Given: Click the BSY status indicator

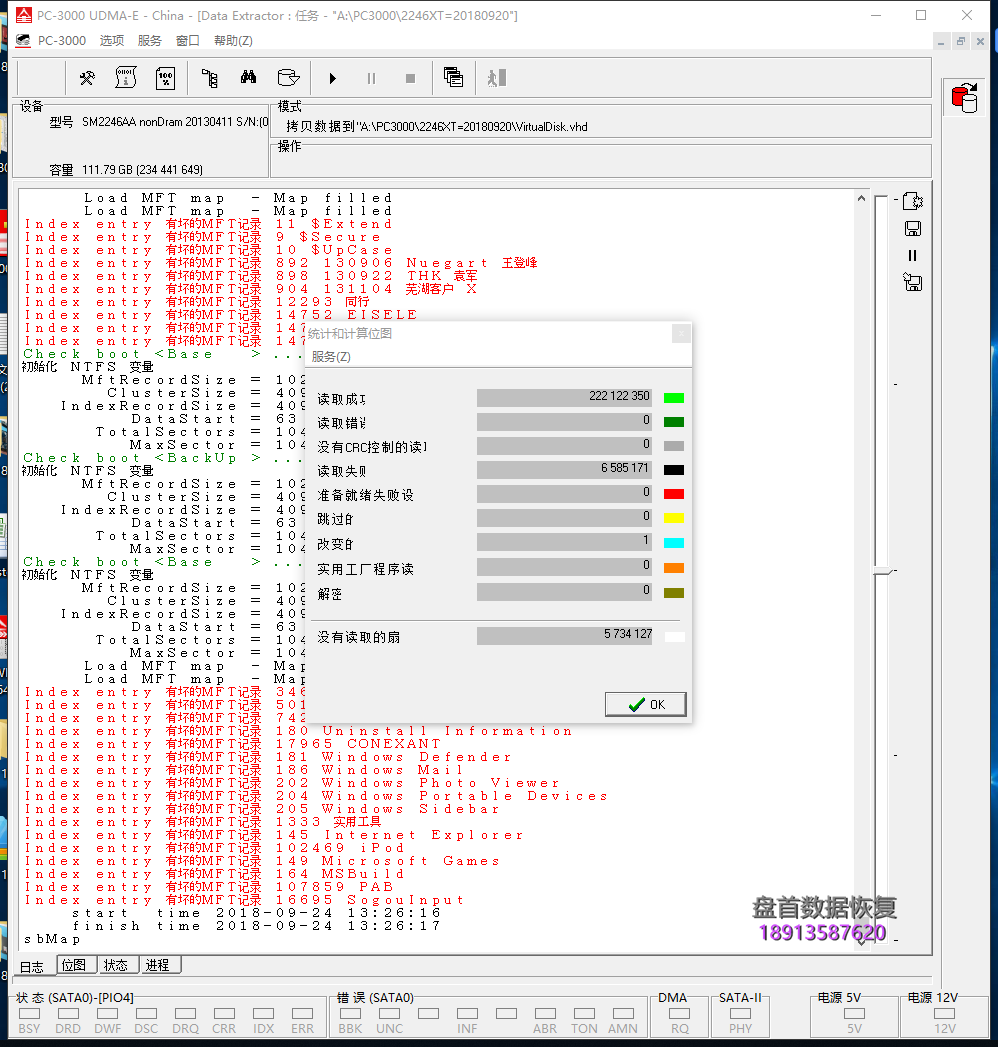Looking at the screenshot, I should (x=29, y=1017).
